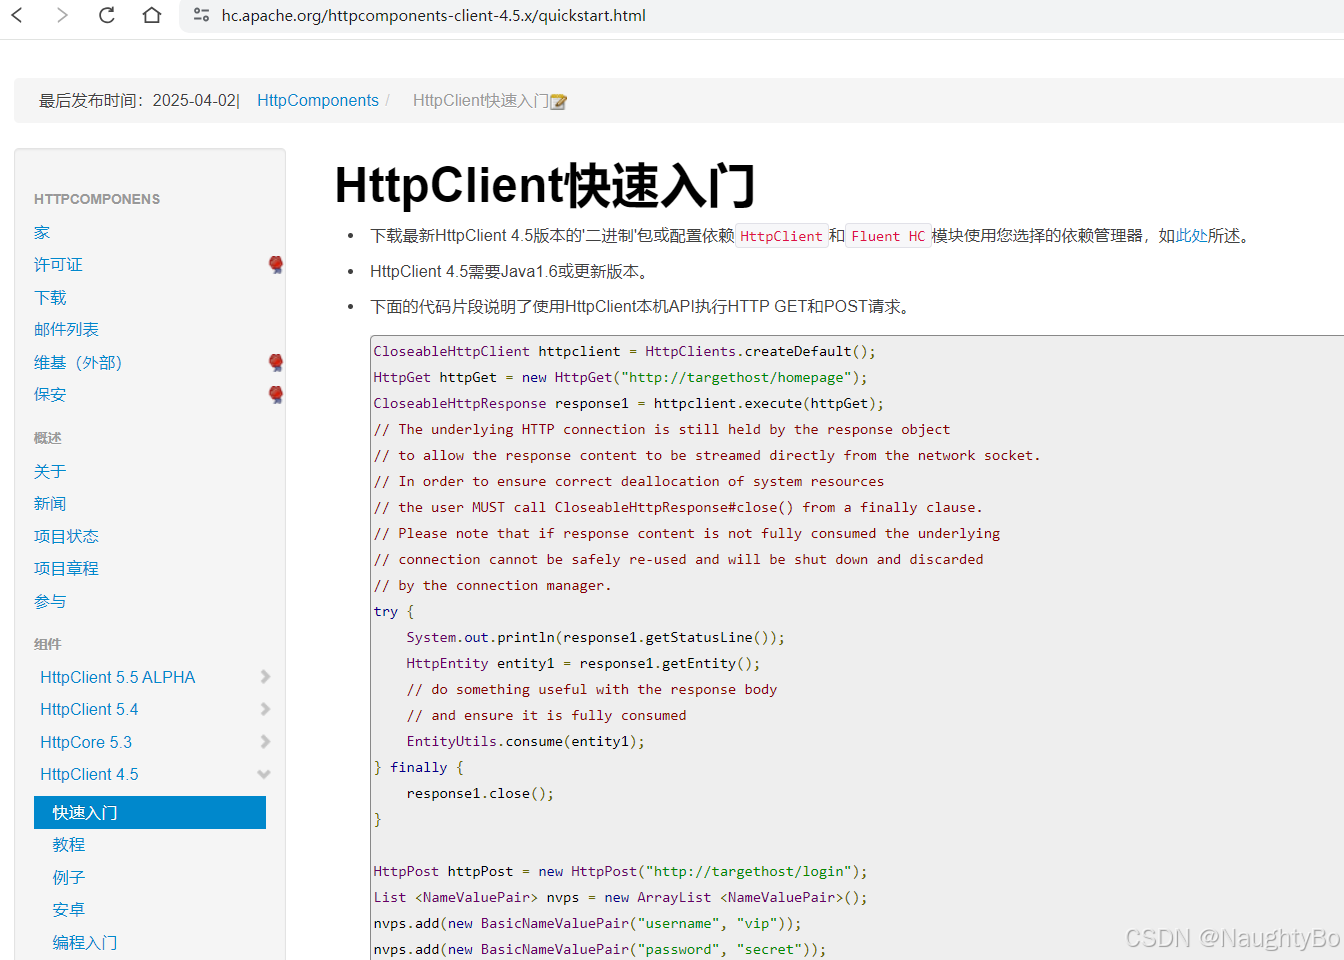Open 项目章程 sidebar link
The width and height of the screenshot is (1344, 960).
tap(66, 568)
